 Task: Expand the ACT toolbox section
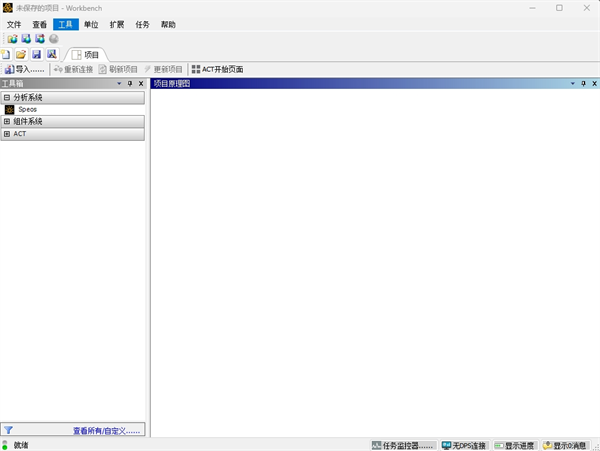(7, 133)
